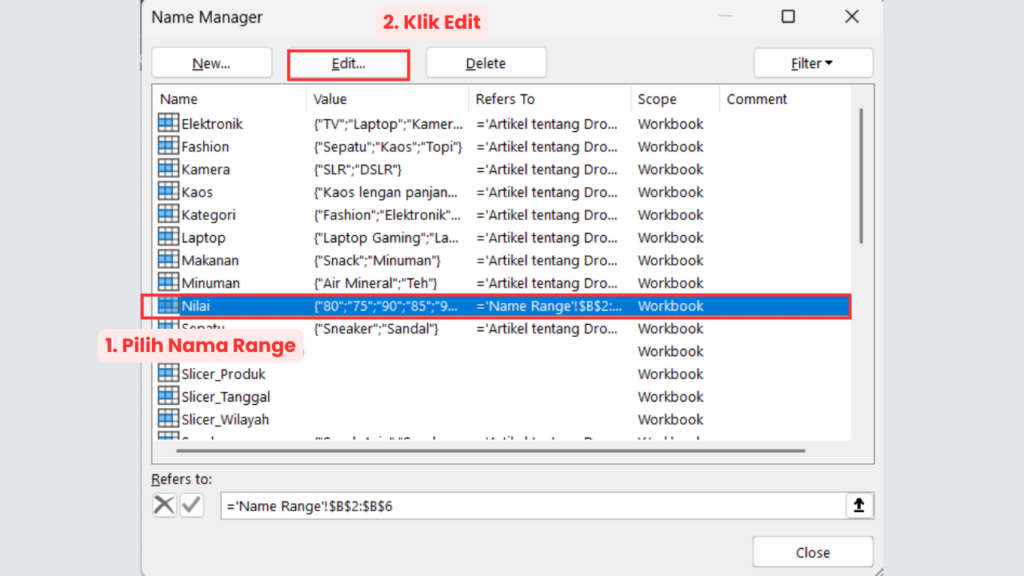Viewport: 1024px width, 576px height.
Task: Open the Filter dropdown
Action: [x=813, y=62]
